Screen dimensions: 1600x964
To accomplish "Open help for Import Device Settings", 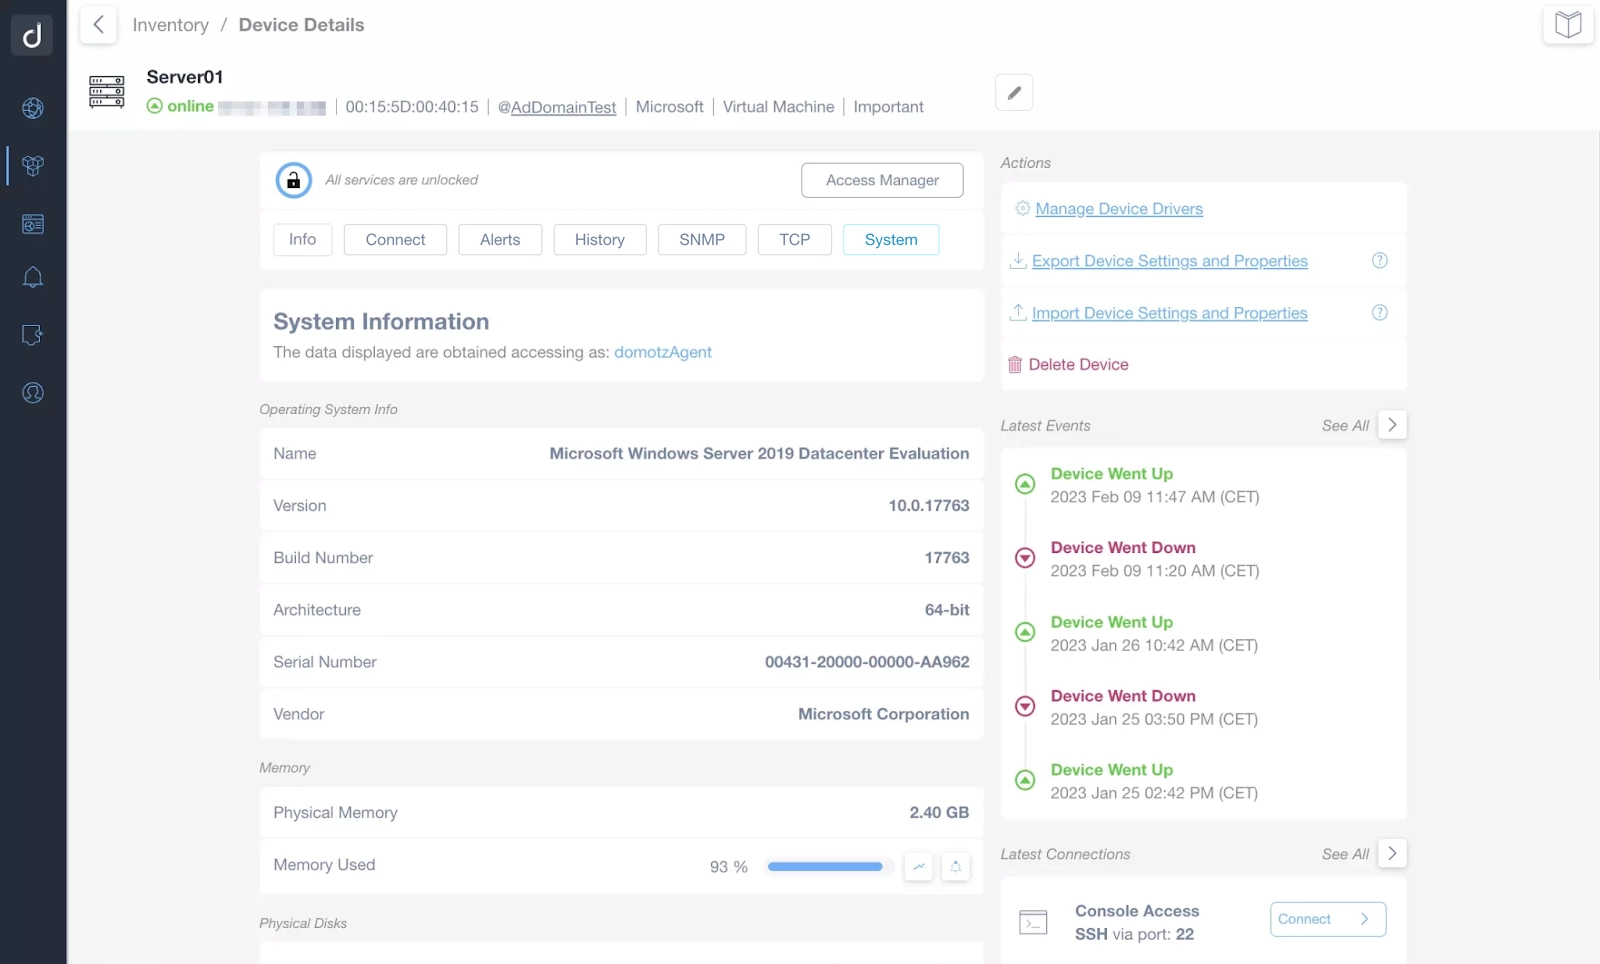I will click(x=1380, y=313).
